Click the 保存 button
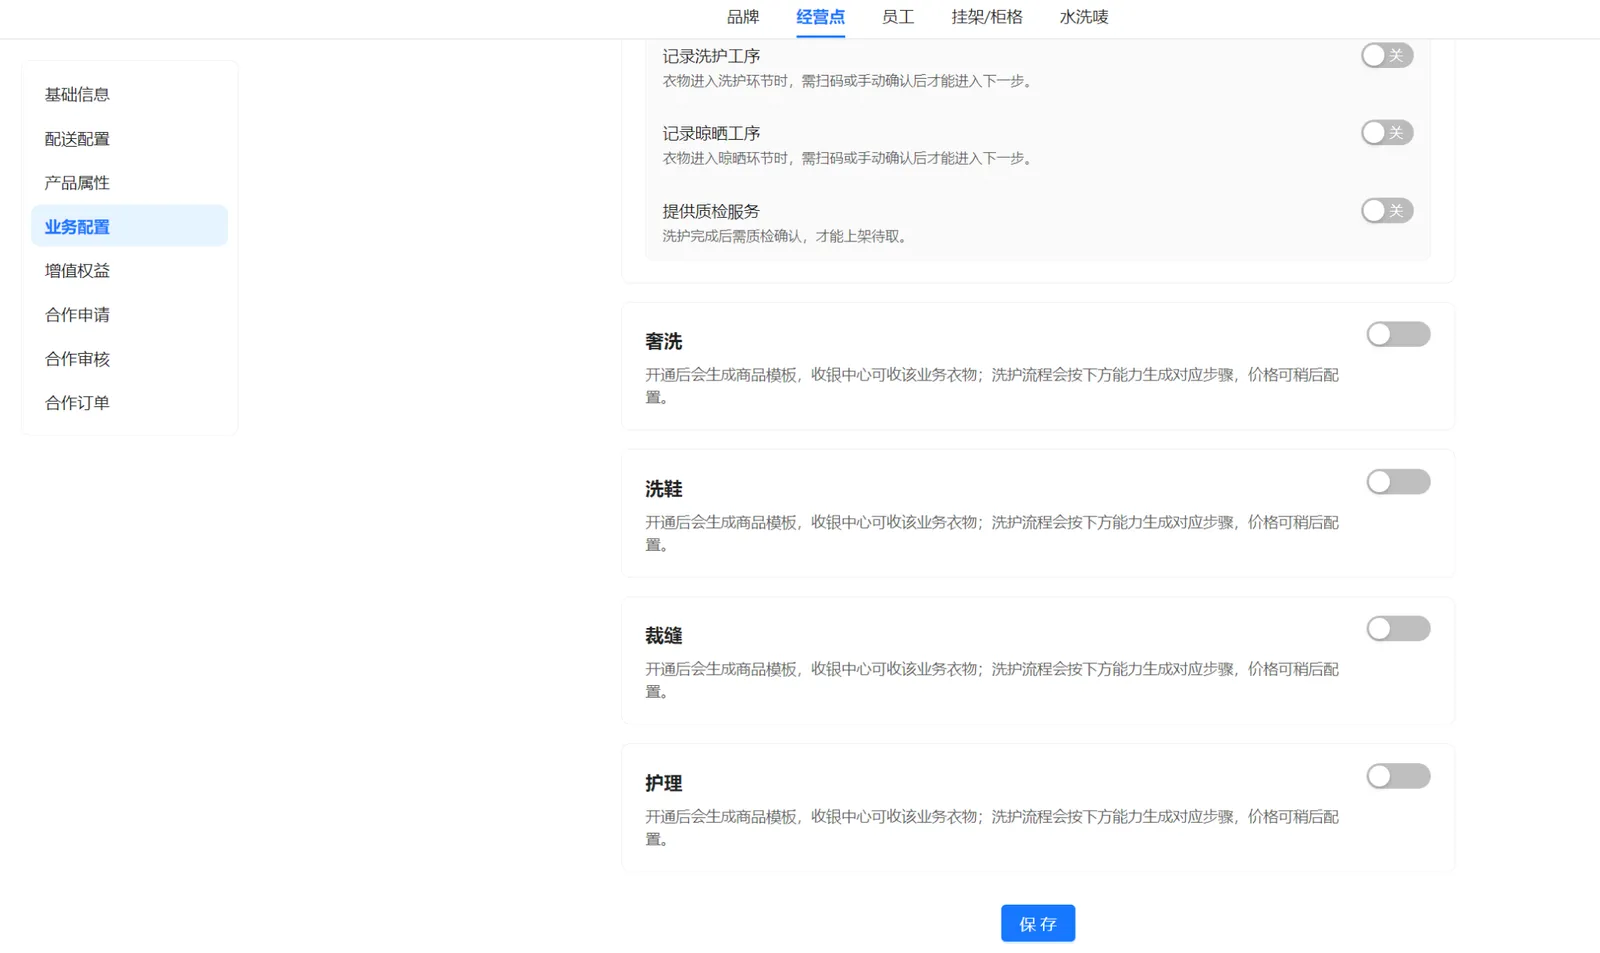The height and width of the screenshot is (953, 1600). click(x=1038, y=924)
